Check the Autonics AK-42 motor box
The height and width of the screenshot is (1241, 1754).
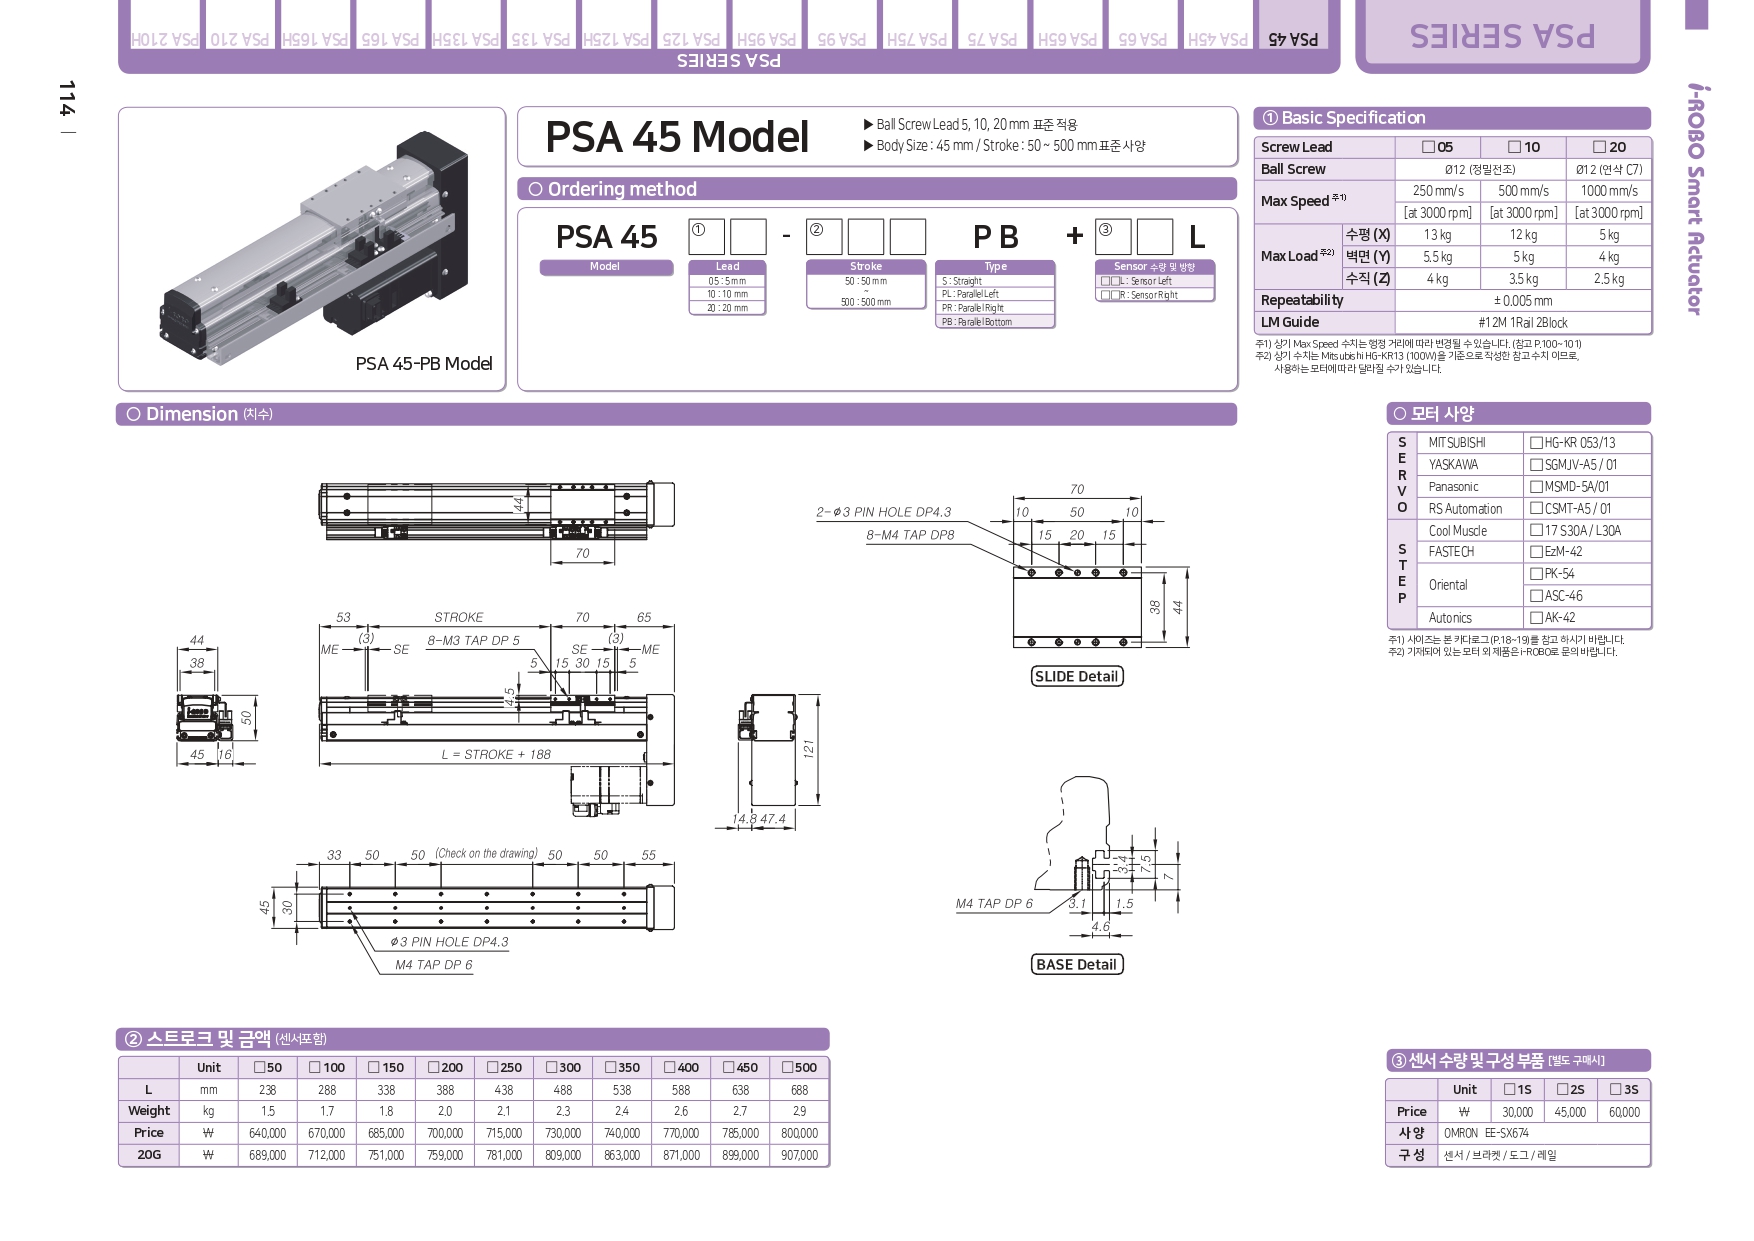(x=1536, y=618)
